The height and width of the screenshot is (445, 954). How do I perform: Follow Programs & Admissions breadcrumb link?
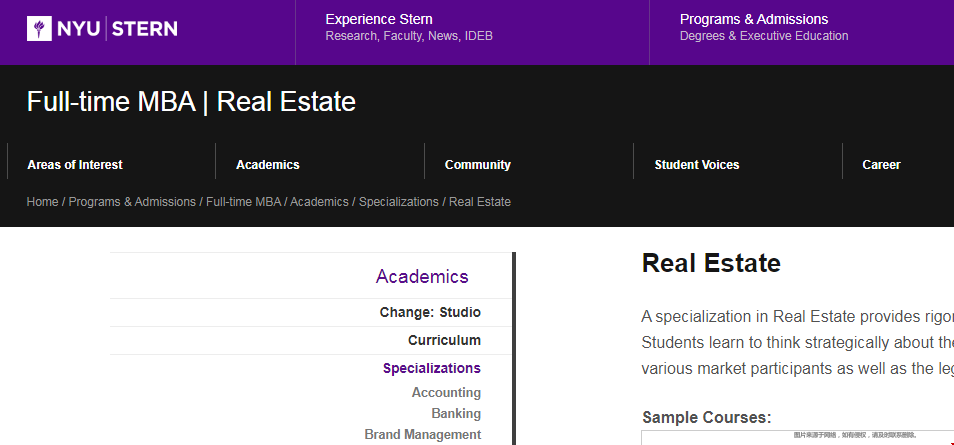[132, 201]
